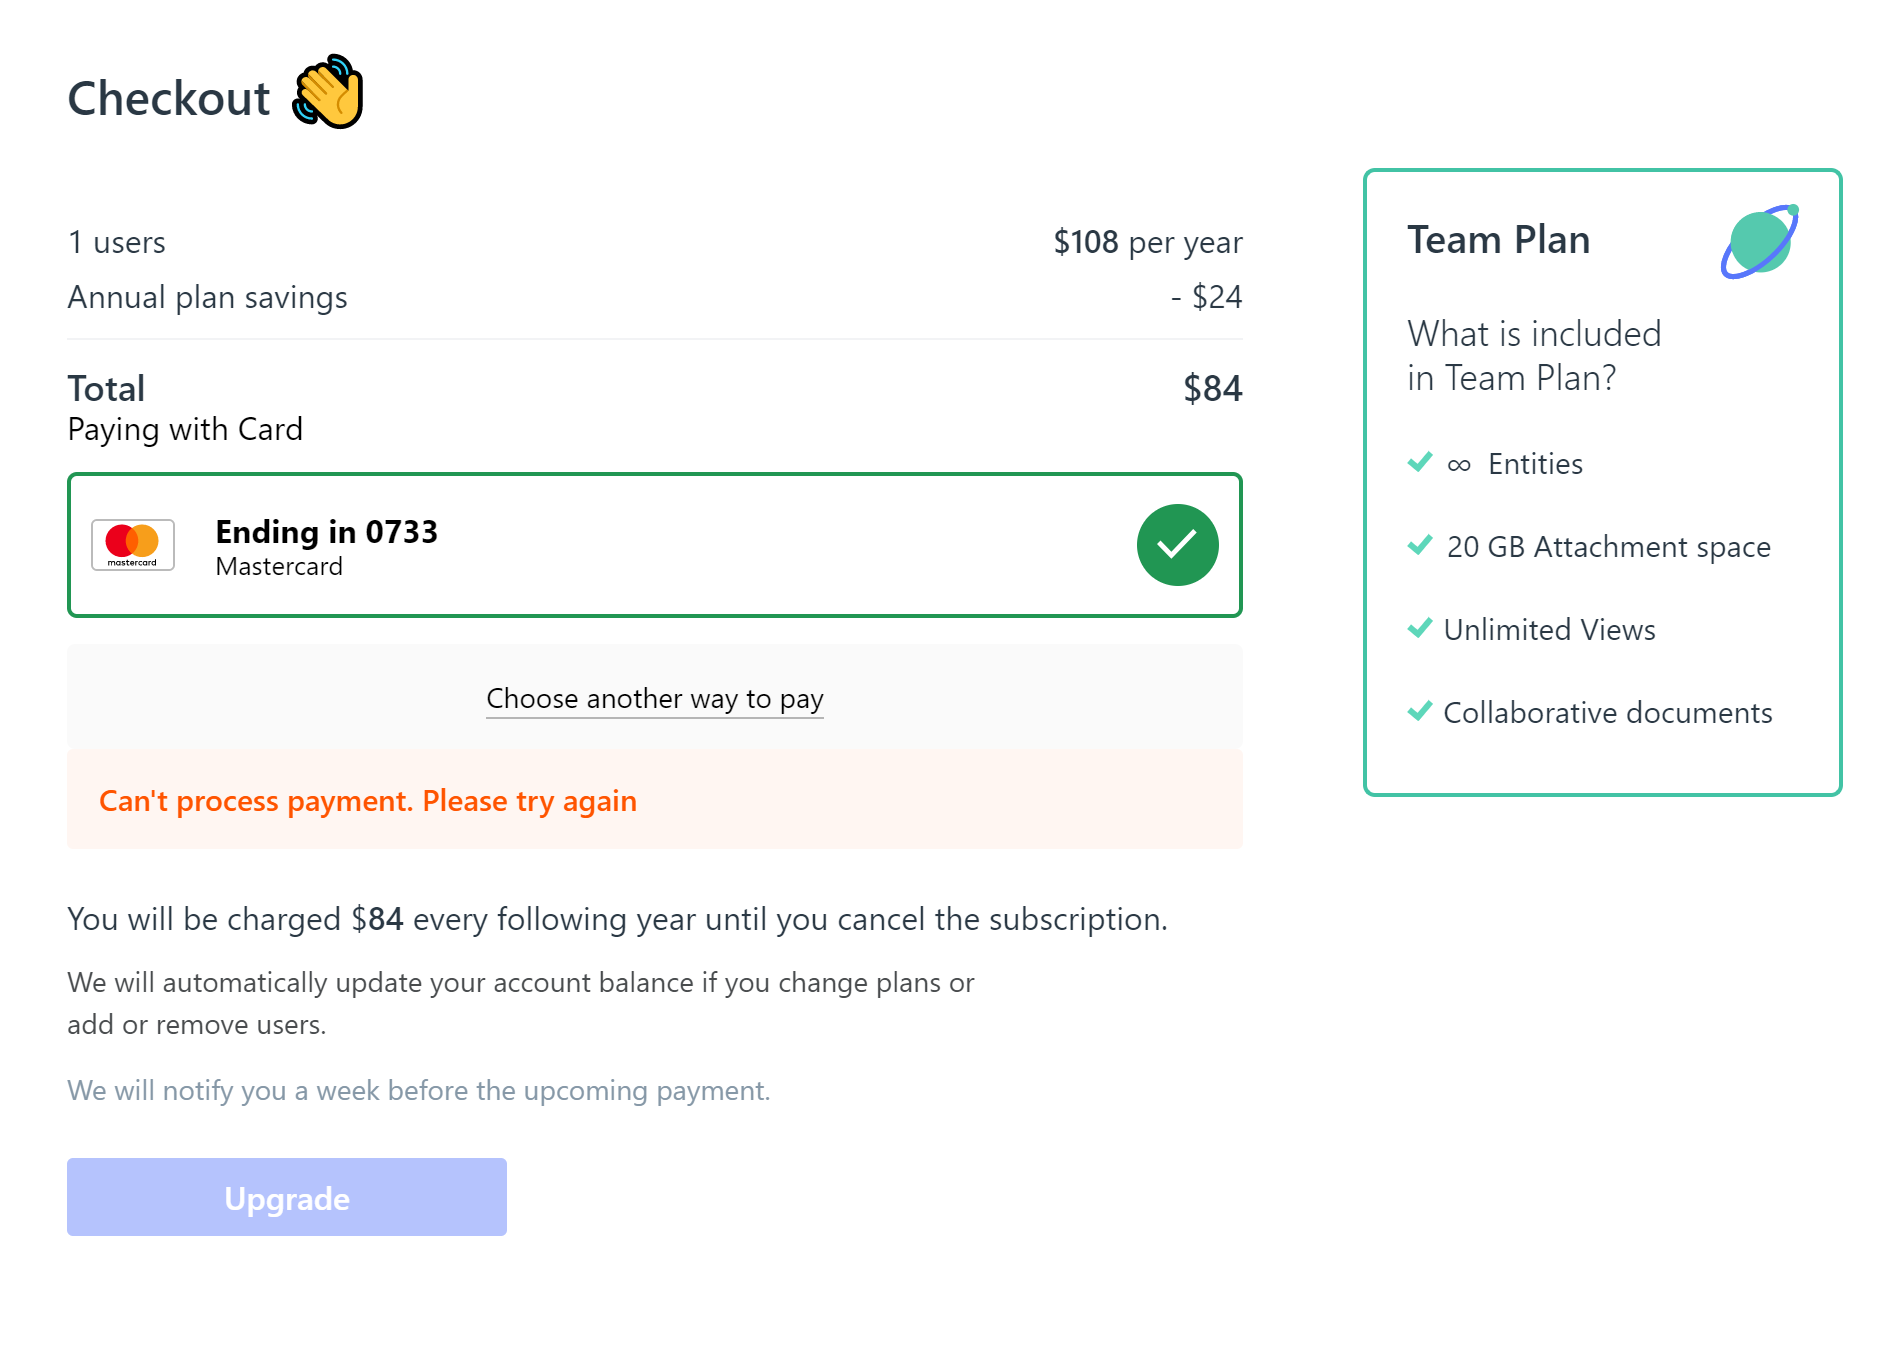Click the infinity symbol before Entities

point(1459,465)
